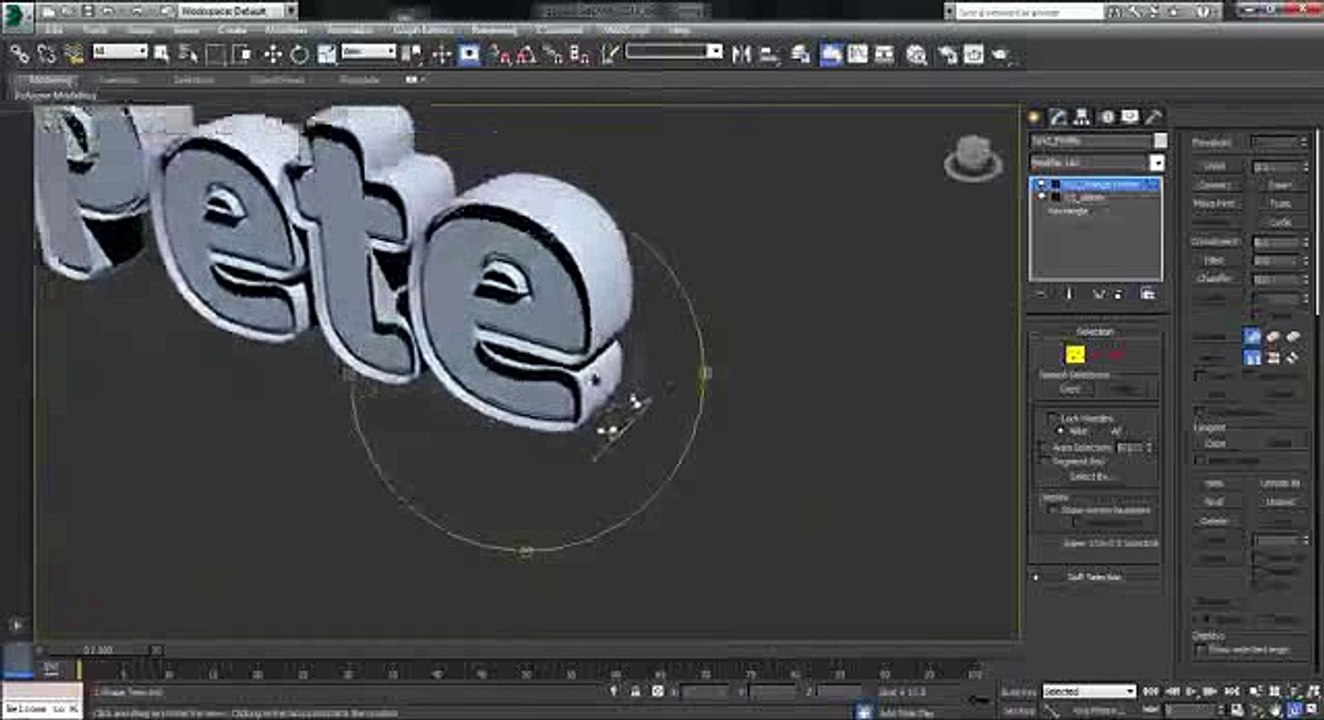The image size is (1324, 720).
Task: Enable the Show Vertex Numbers checkbox
Action: 1052,509
